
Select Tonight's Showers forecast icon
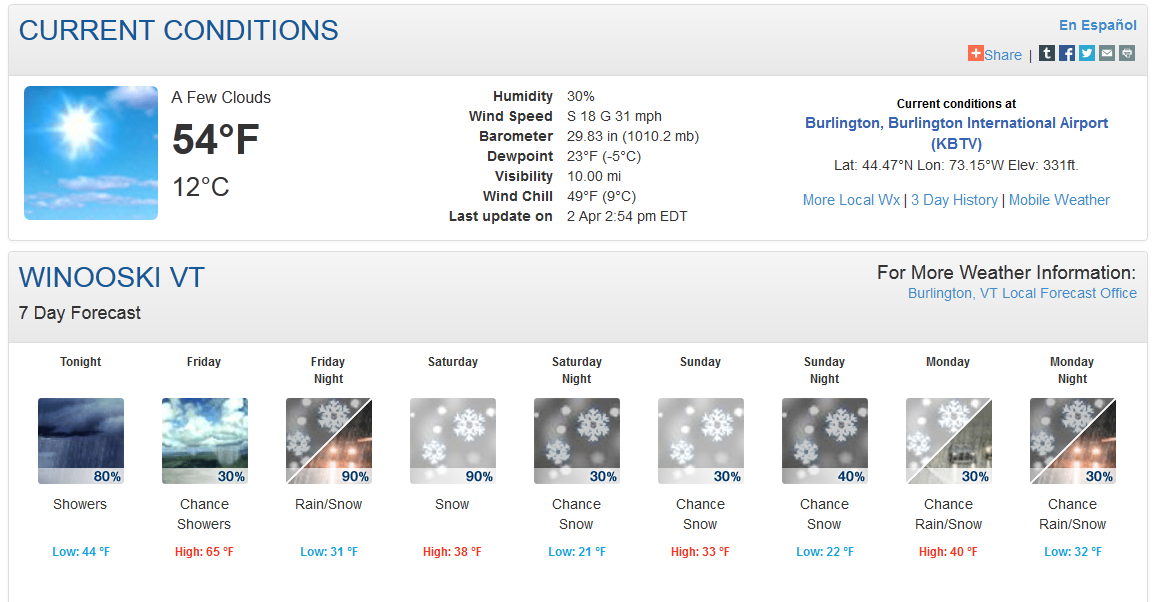coord(81,441)
